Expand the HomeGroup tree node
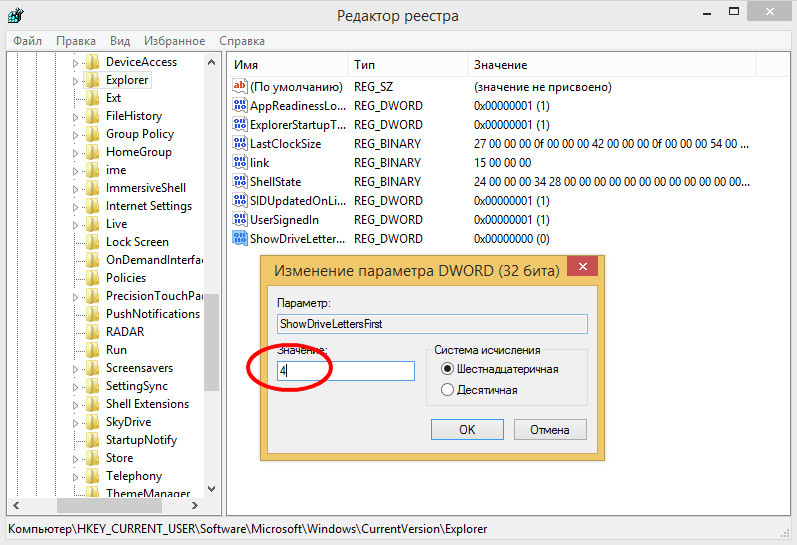 (75, 153)
